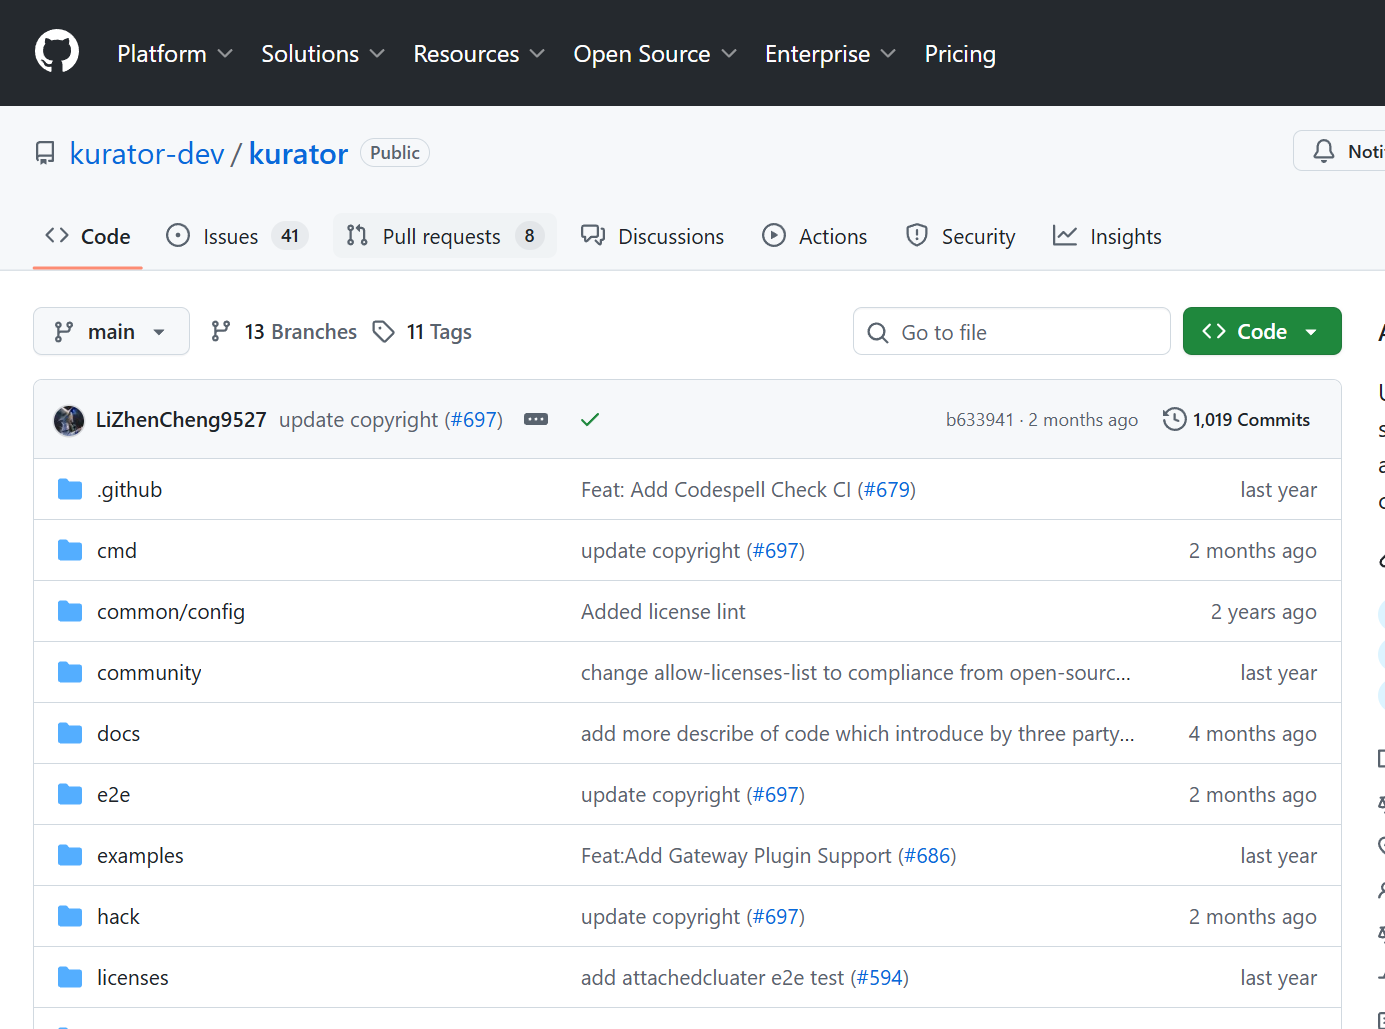Open the green Code dropdown button

click(x=1262, y=331)
